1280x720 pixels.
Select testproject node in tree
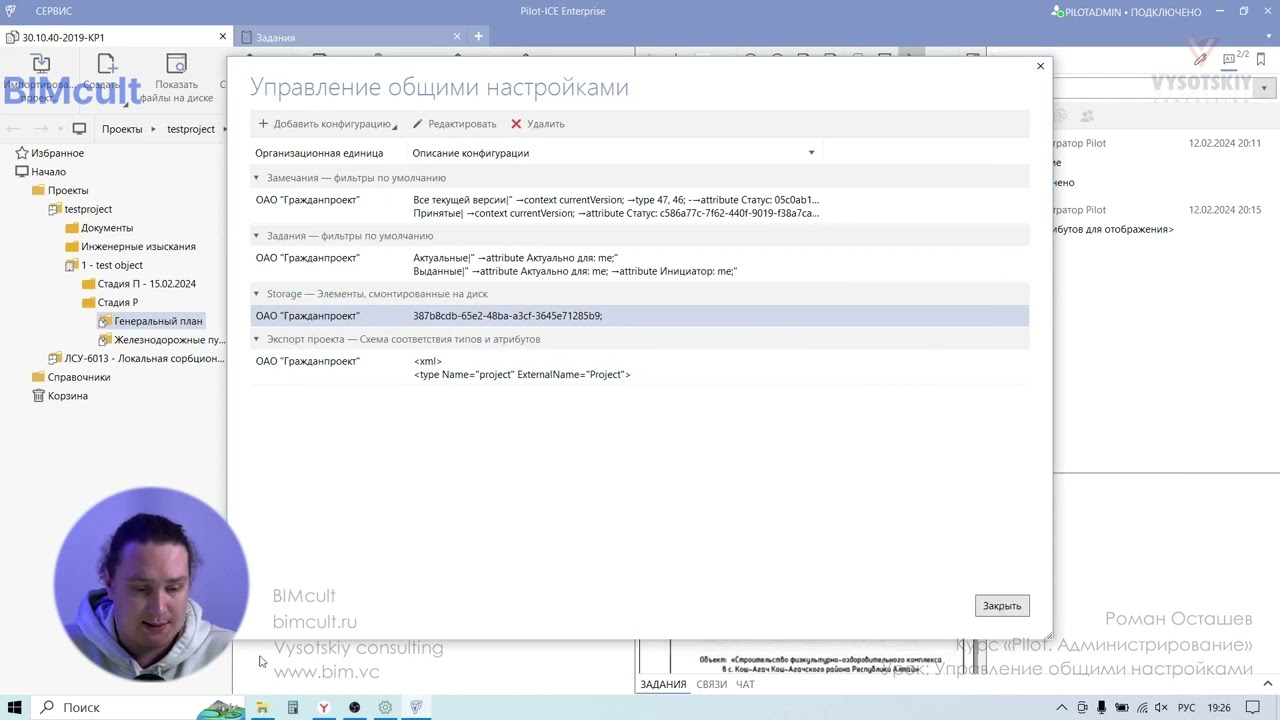(x=88, y=209)
